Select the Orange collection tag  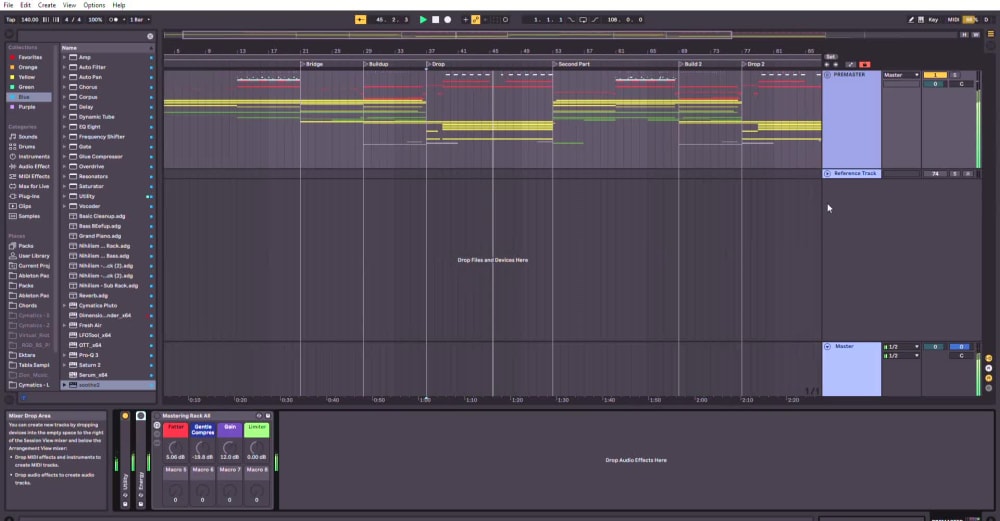pyautogui.click(x=29, y=67)
